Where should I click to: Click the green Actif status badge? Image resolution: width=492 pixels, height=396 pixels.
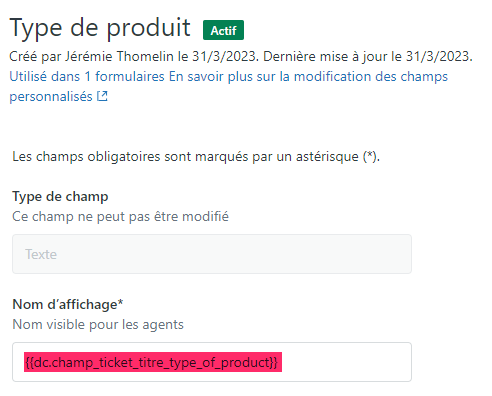[x=223, y=30]
